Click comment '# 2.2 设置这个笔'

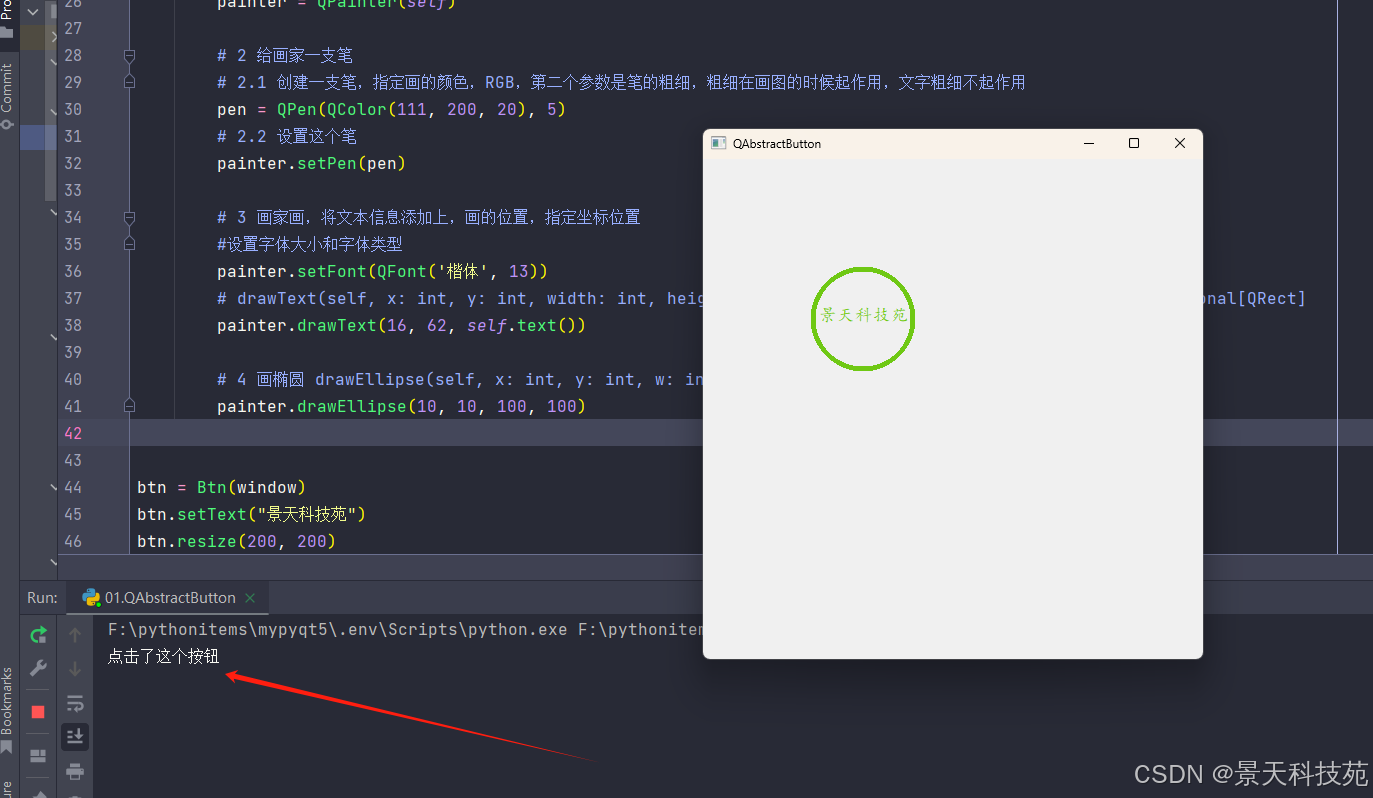[287, 136]
